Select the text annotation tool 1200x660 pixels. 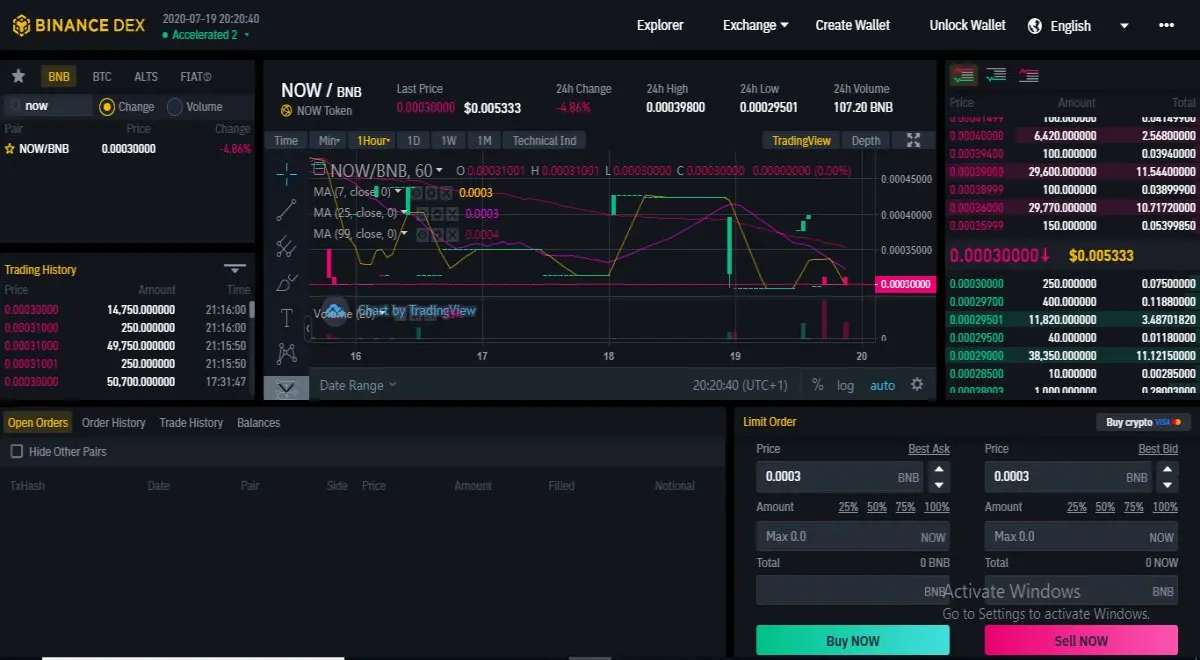pos(286,319)
